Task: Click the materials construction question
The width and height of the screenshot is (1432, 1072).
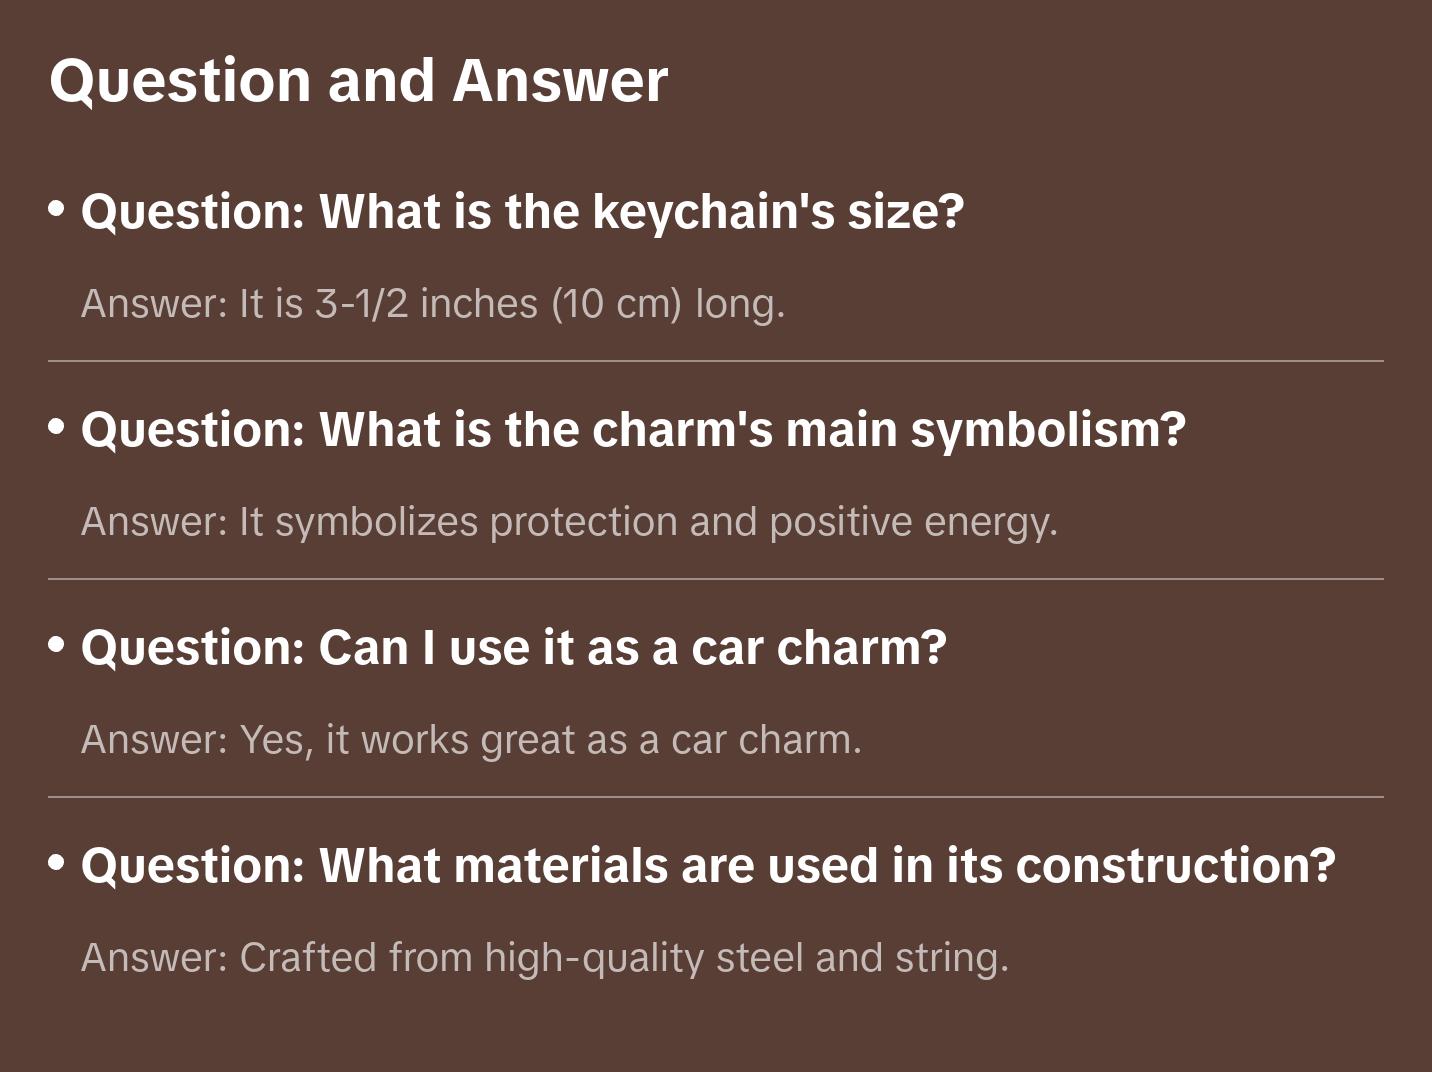Action: (x=708, y=865)
